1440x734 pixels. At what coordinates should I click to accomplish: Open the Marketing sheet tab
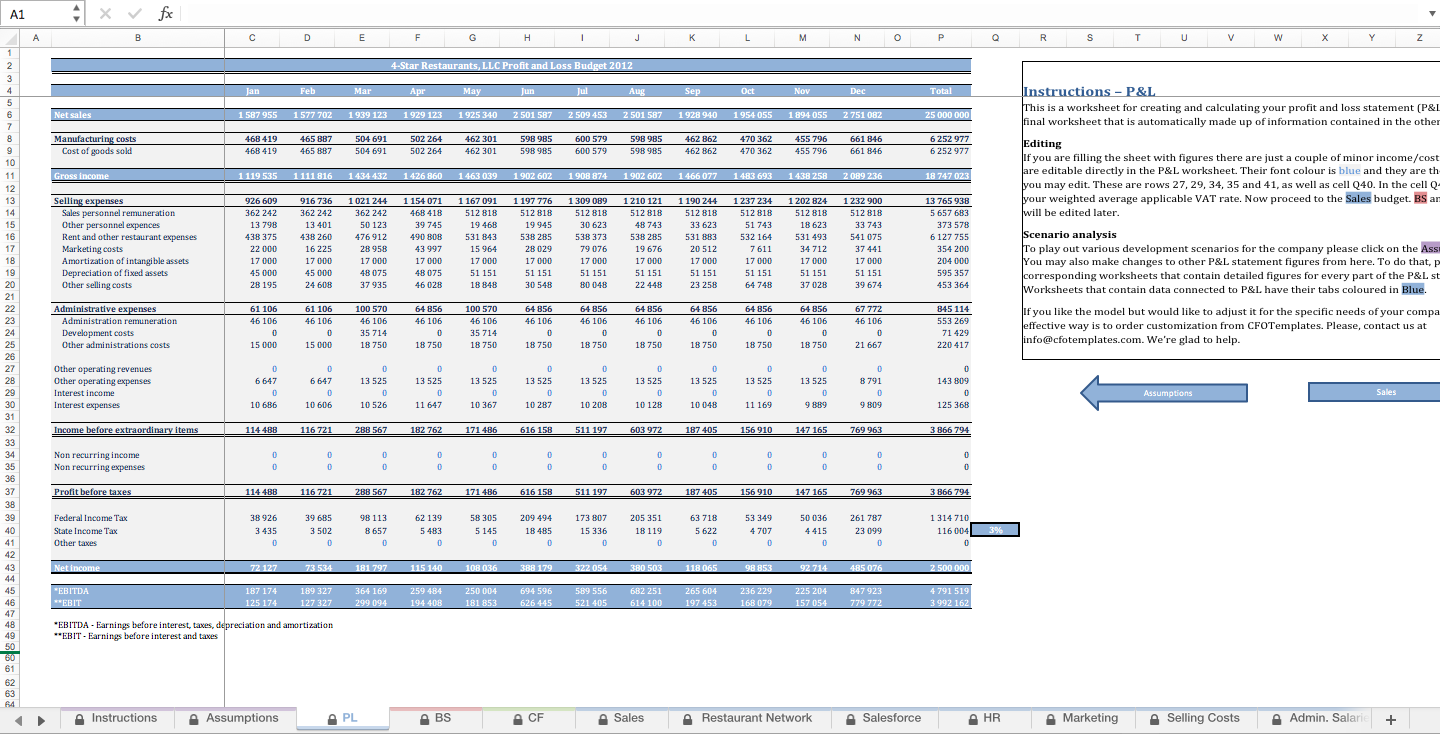click(1082, 718)
